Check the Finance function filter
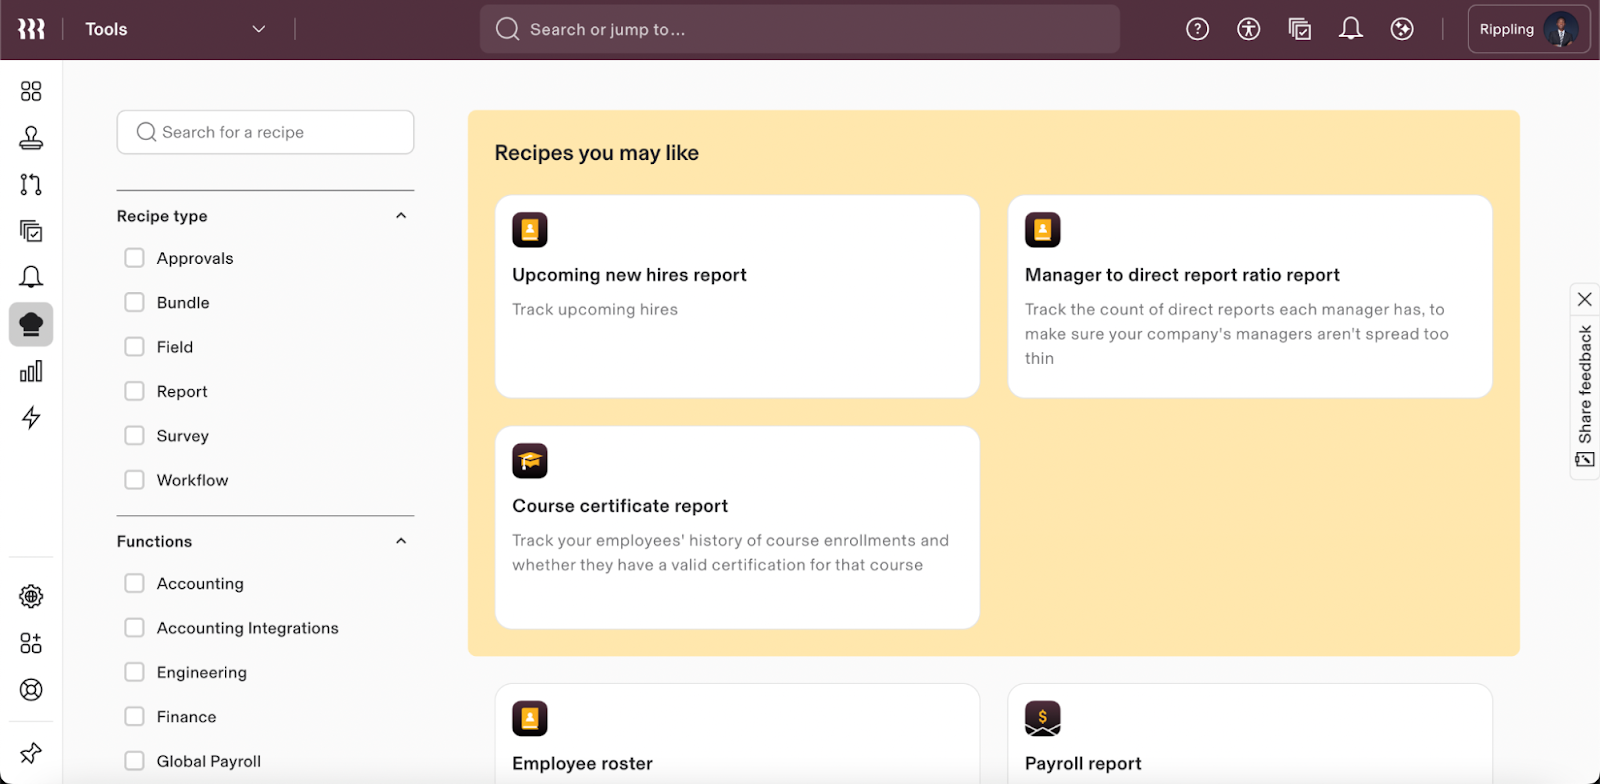The height and width of the screenshot is (784, 1600). coord(134,716)
